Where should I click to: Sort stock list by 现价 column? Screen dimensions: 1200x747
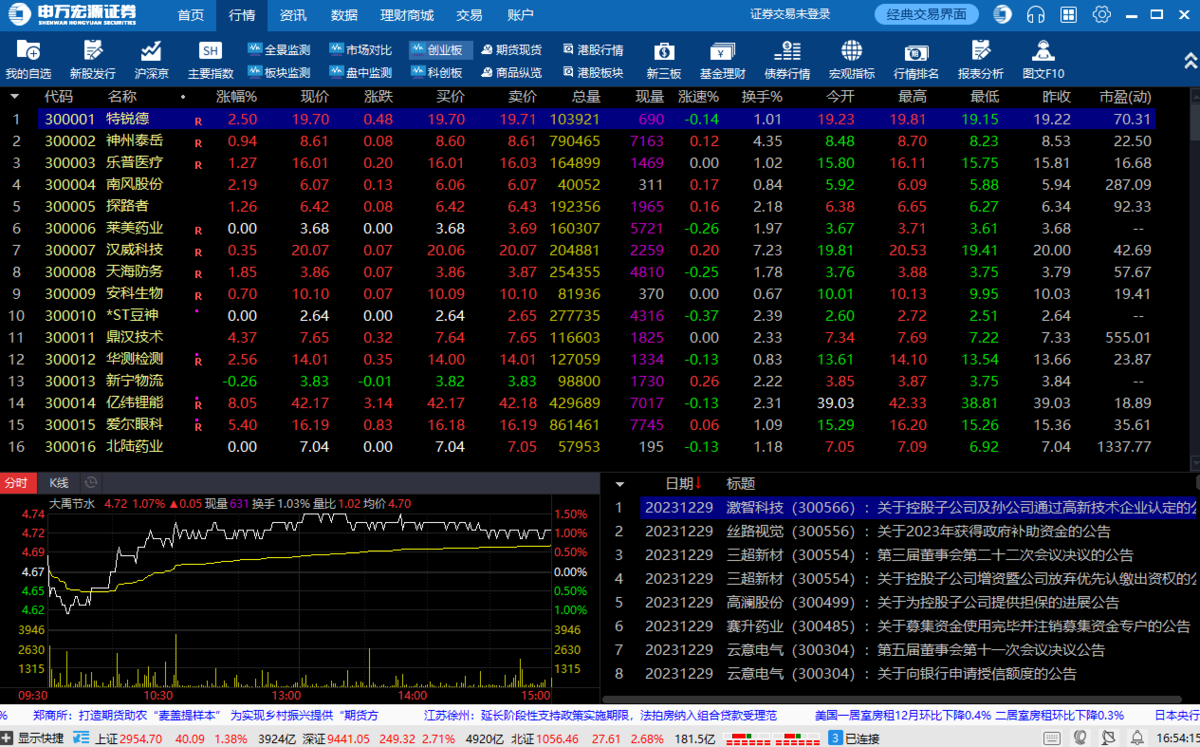click(315, 97)
